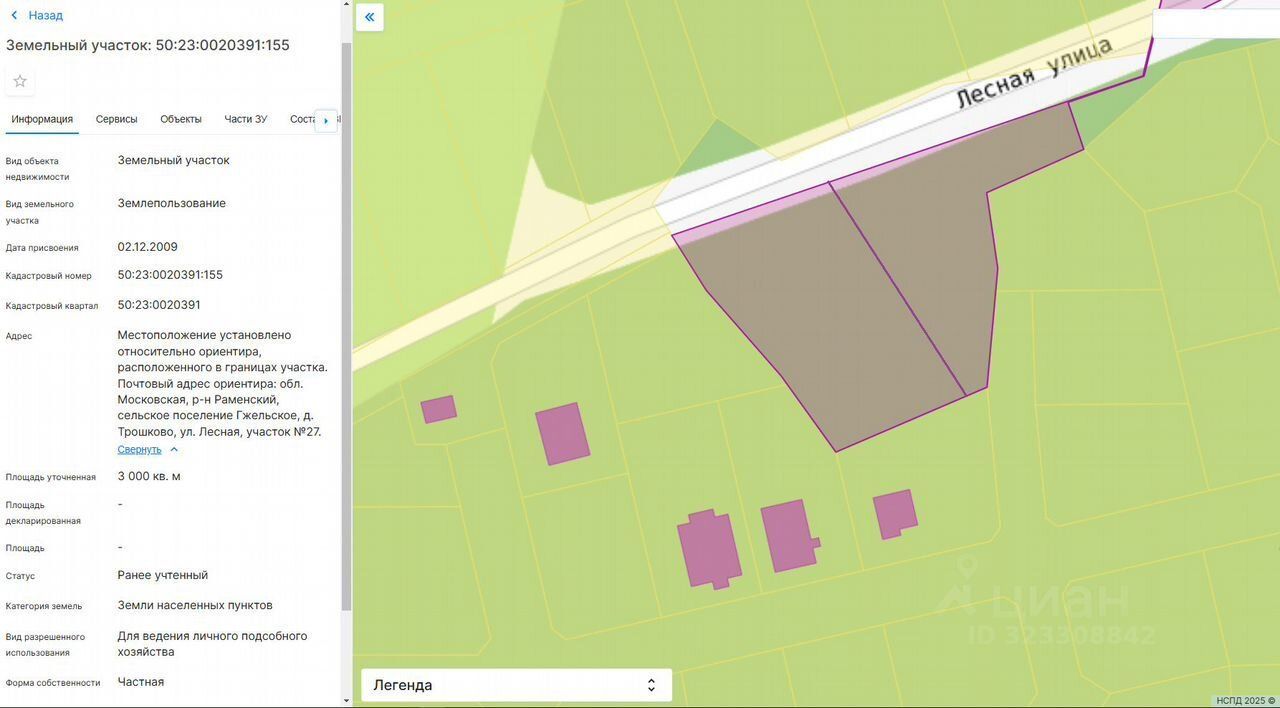
Task: Open the partially hidden Соста... tab
Action: [x=302, y=119]
